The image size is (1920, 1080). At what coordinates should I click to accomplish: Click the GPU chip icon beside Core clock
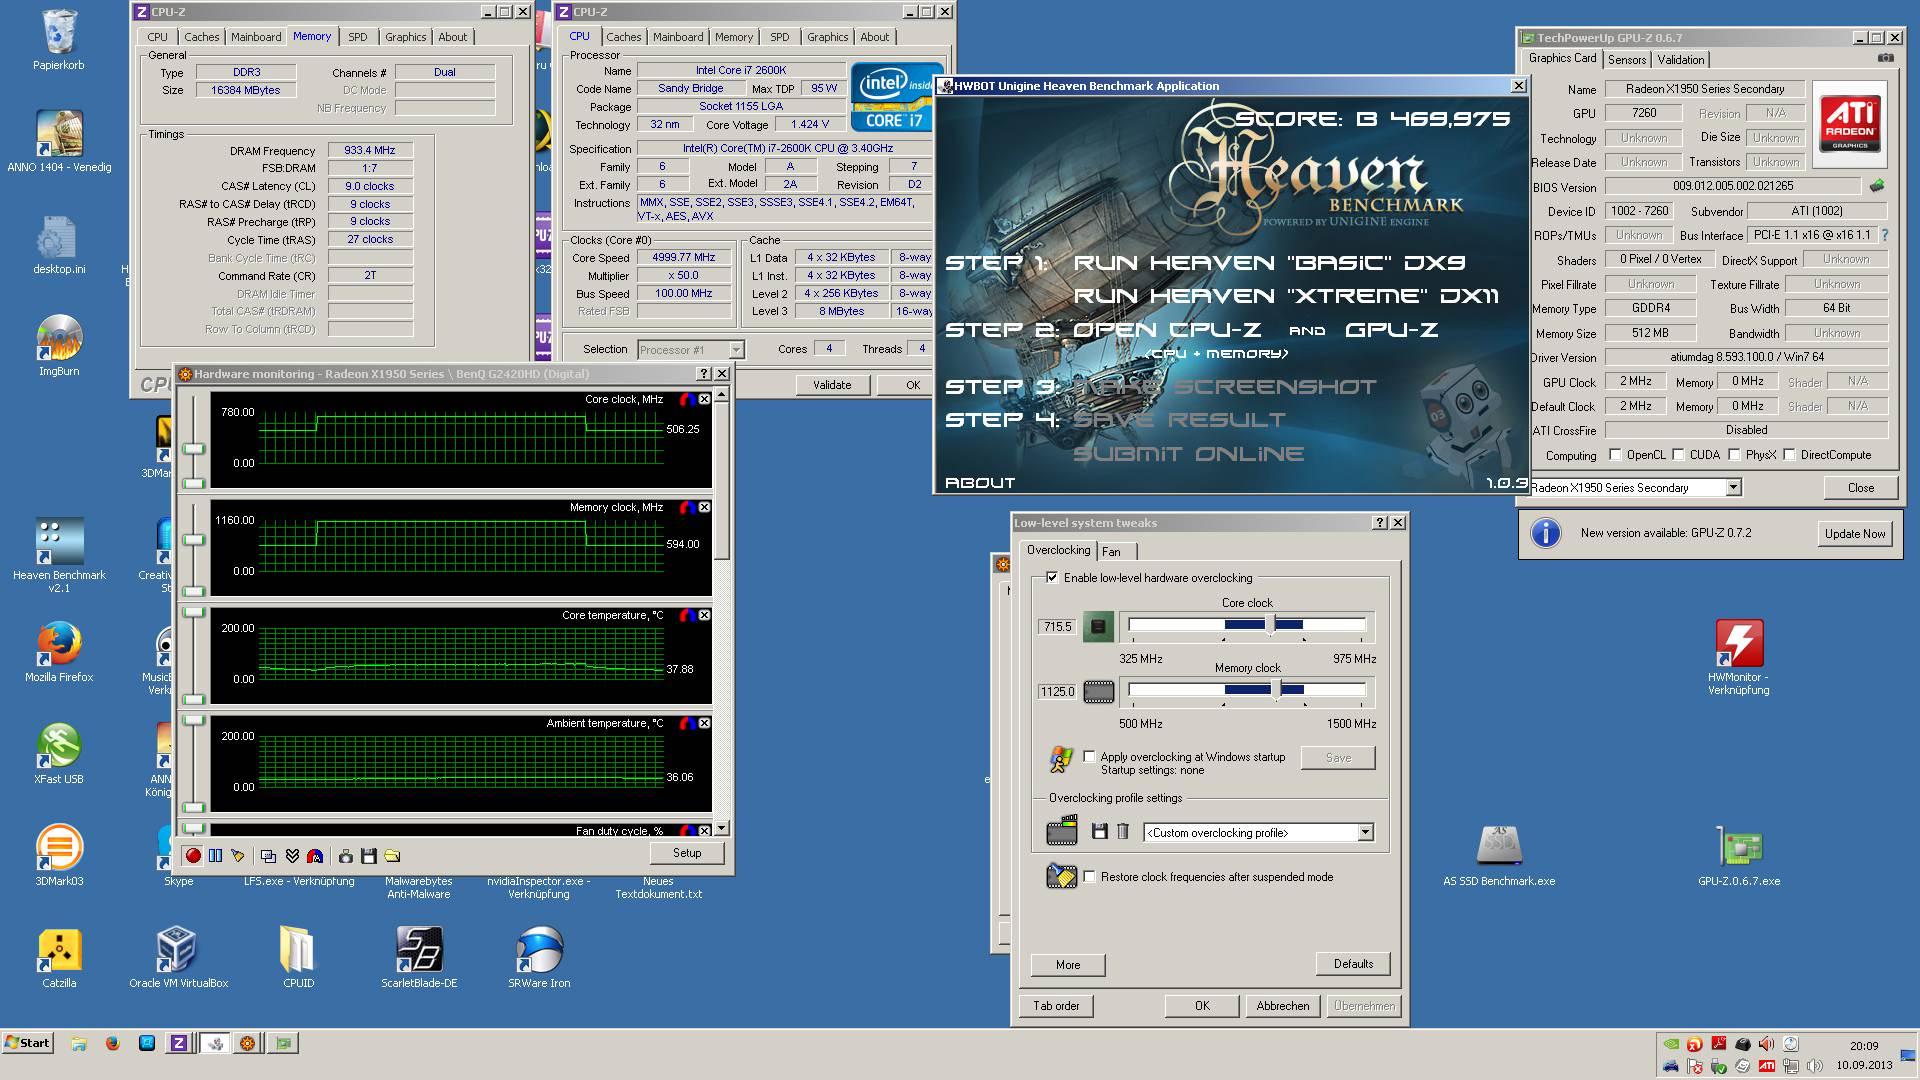(x=1098, y=627)
